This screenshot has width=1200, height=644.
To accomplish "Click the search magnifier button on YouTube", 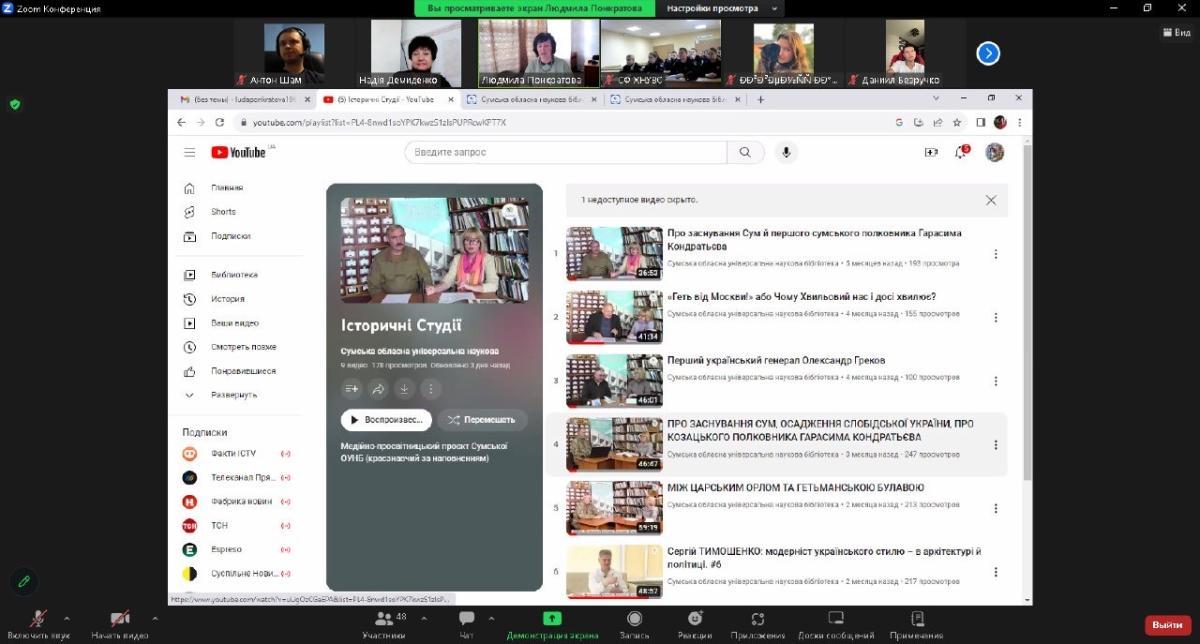I will [x=744, y=152].
